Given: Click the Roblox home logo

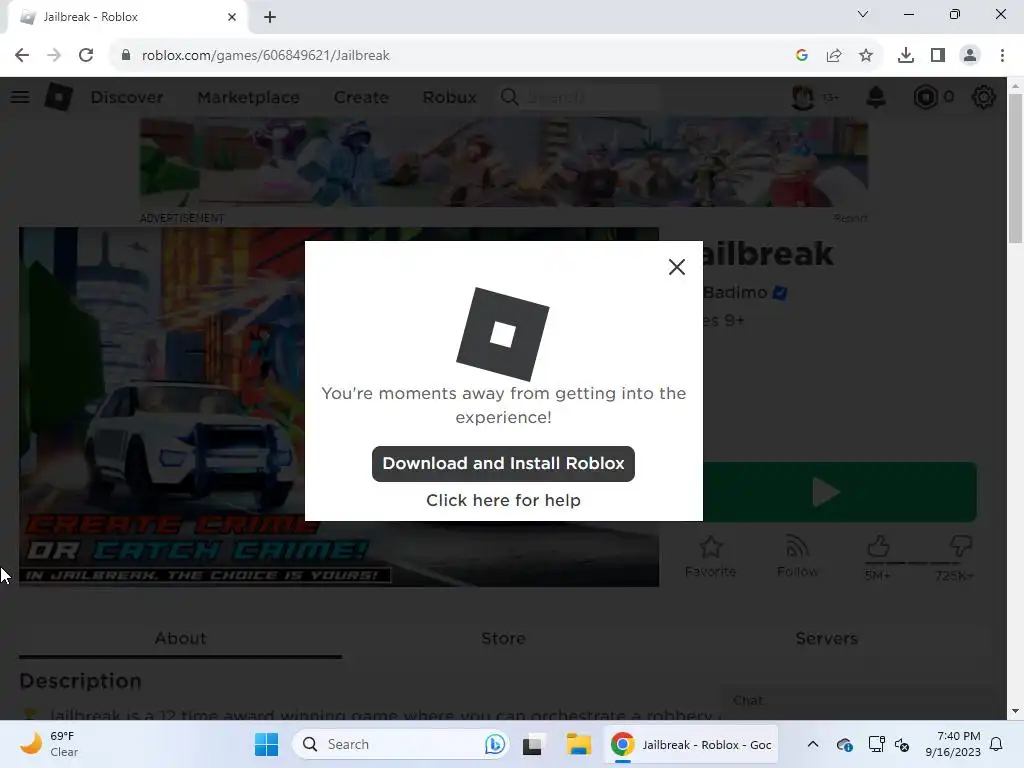Looking at the screenshot, I should (59, 97).
